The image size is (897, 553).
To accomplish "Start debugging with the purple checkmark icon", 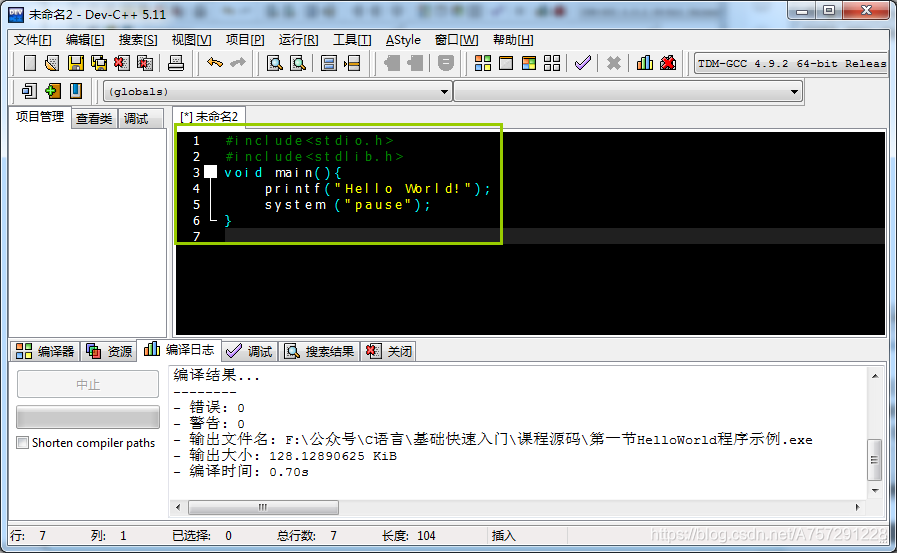I will point(582,63).
